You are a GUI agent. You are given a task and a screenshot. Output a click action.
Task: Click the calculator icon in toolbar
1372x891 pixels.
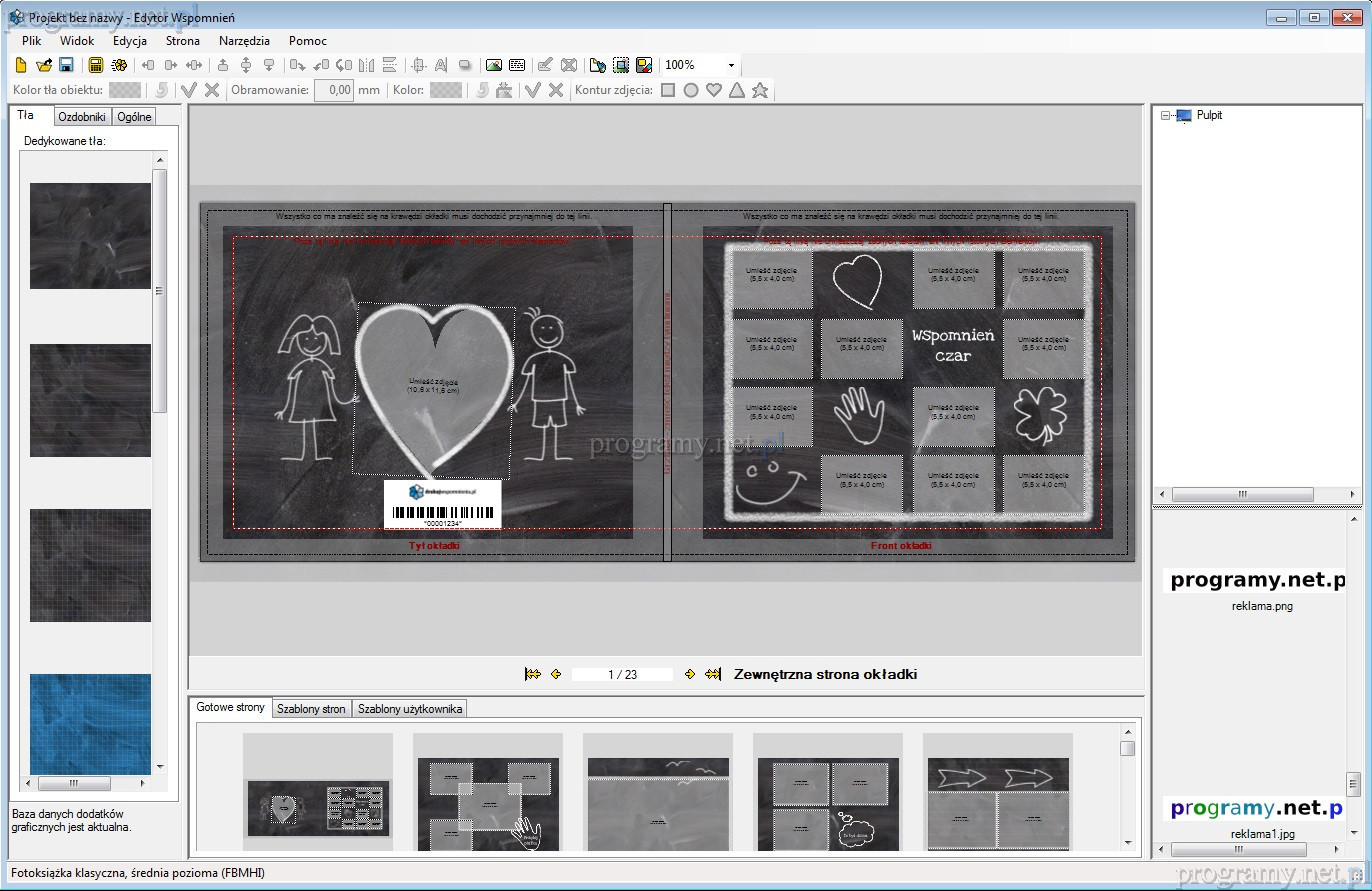pyautogui.click(x=96, y=65)
